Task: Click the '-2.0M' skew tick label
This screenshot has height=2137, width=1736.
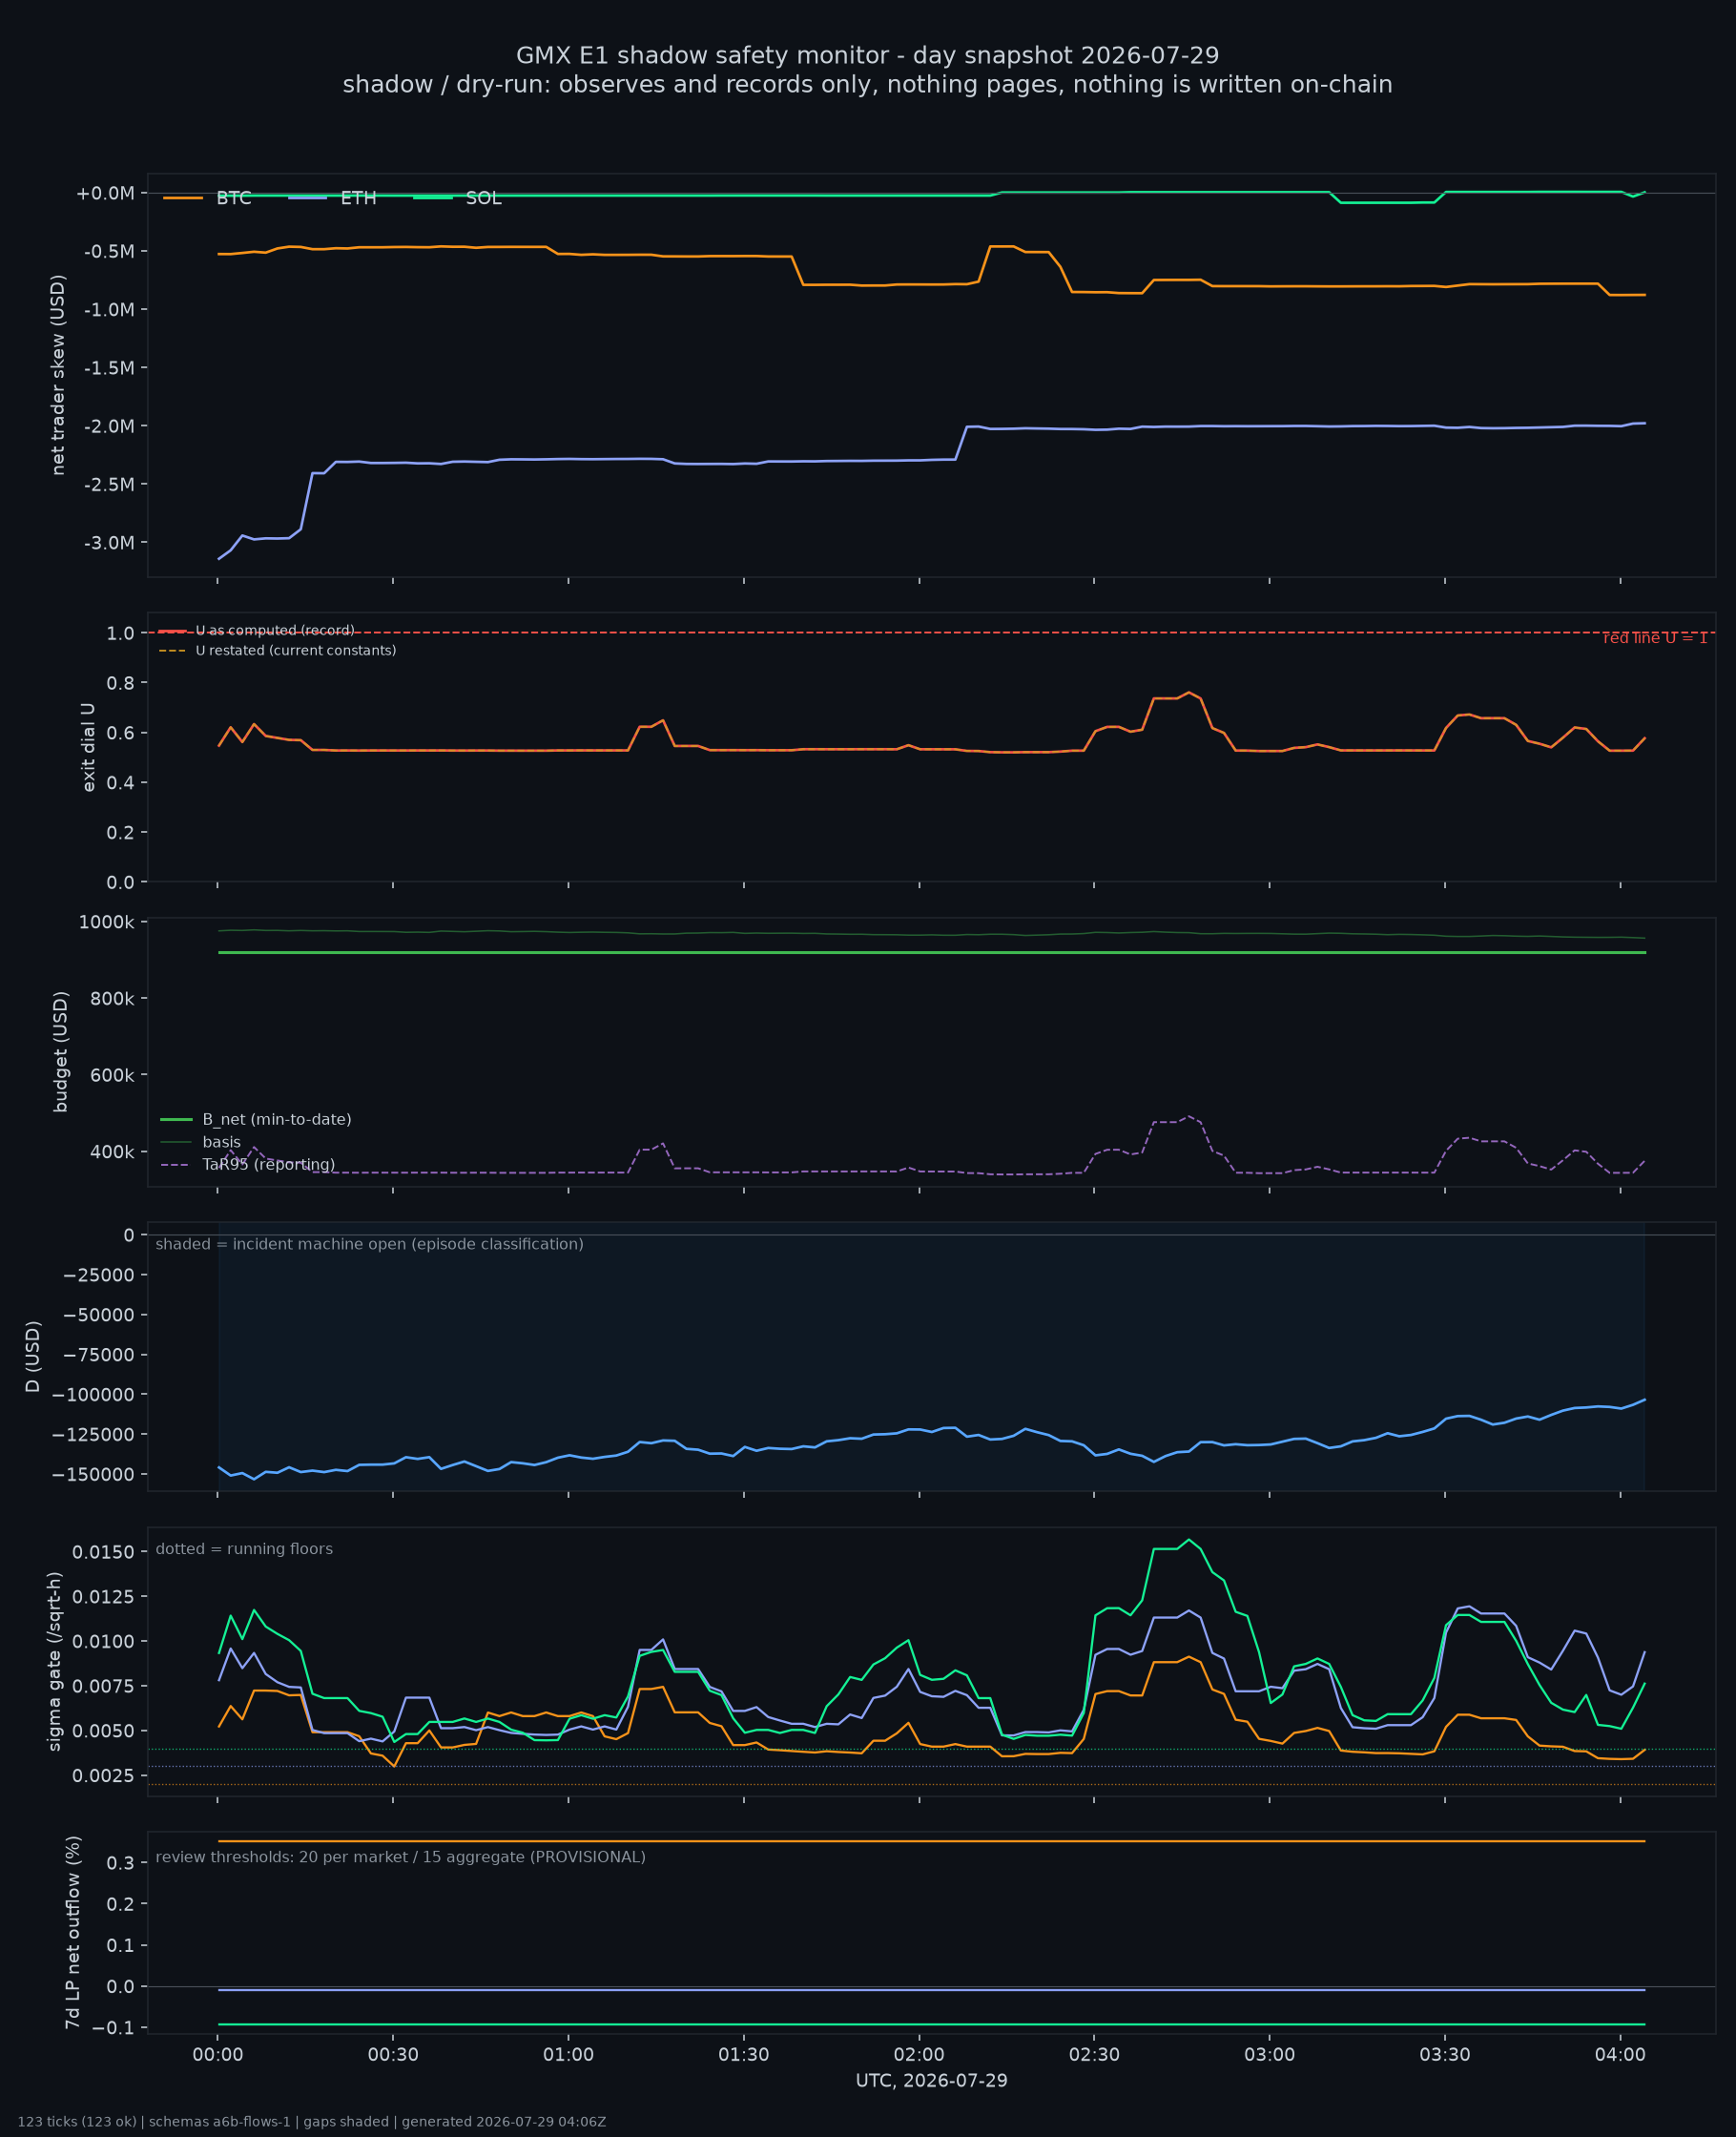Action: click(109, 426)
